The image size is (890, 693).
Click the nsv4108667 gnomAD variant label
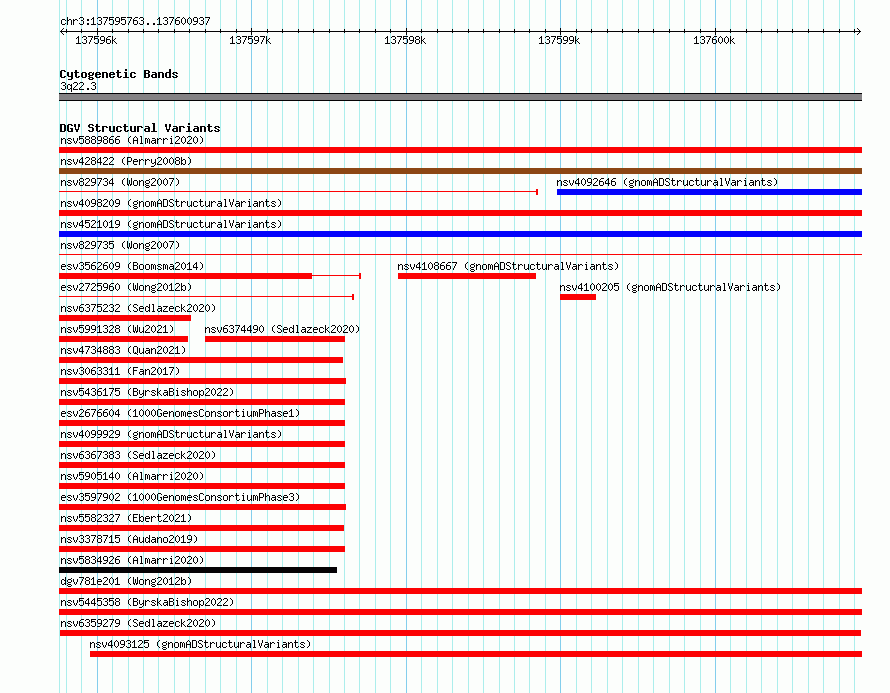point(508,266)
